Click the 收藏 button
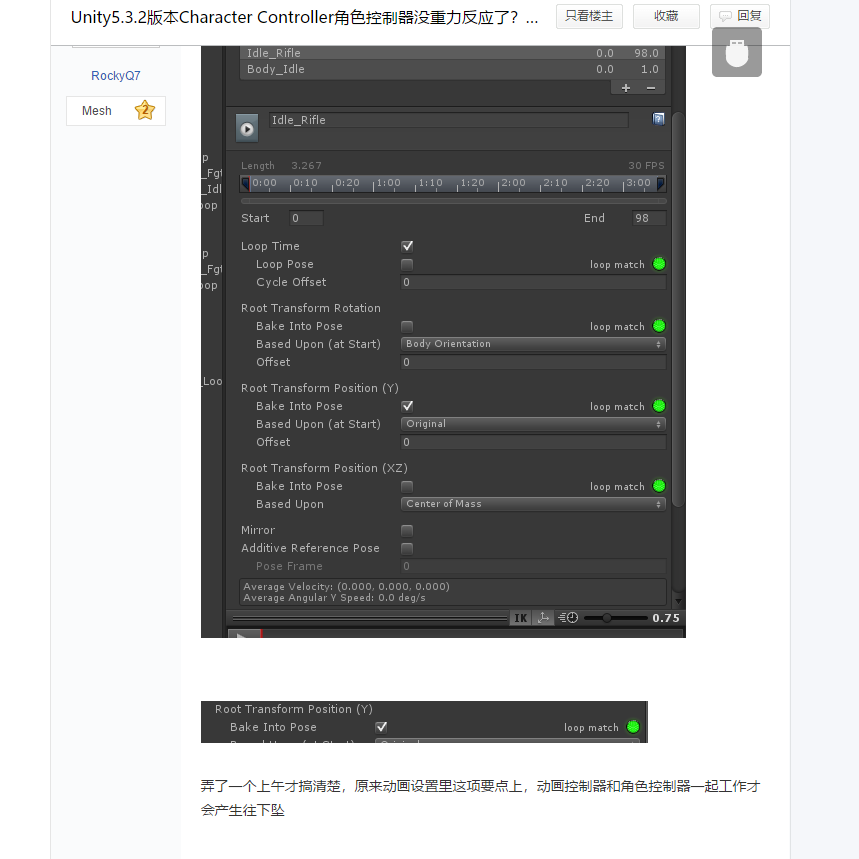Image resolution: width=859 pixels, height=859 pixels. 666,16
